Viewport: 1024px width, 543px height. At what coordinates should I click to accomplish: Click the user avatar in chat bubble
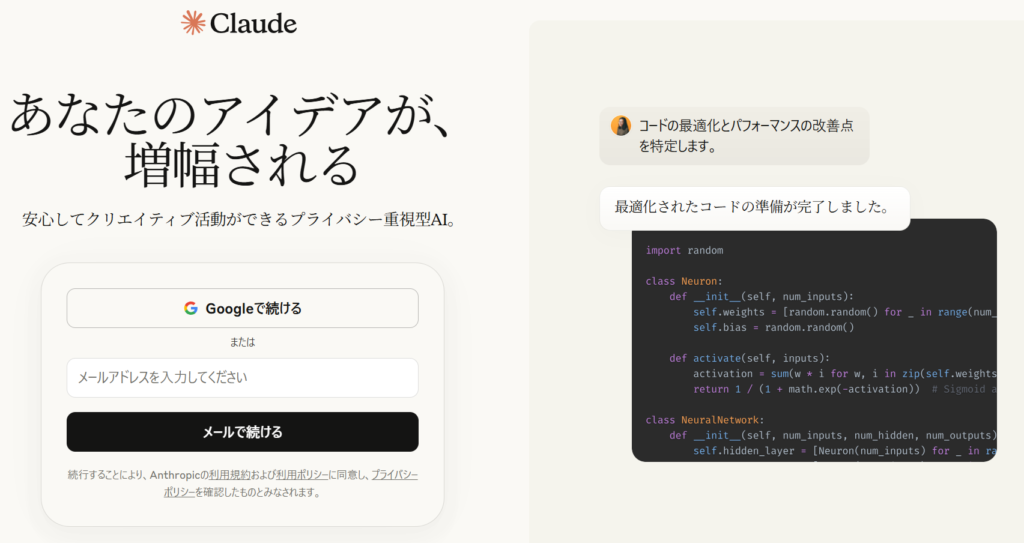[x=620, y=125]
